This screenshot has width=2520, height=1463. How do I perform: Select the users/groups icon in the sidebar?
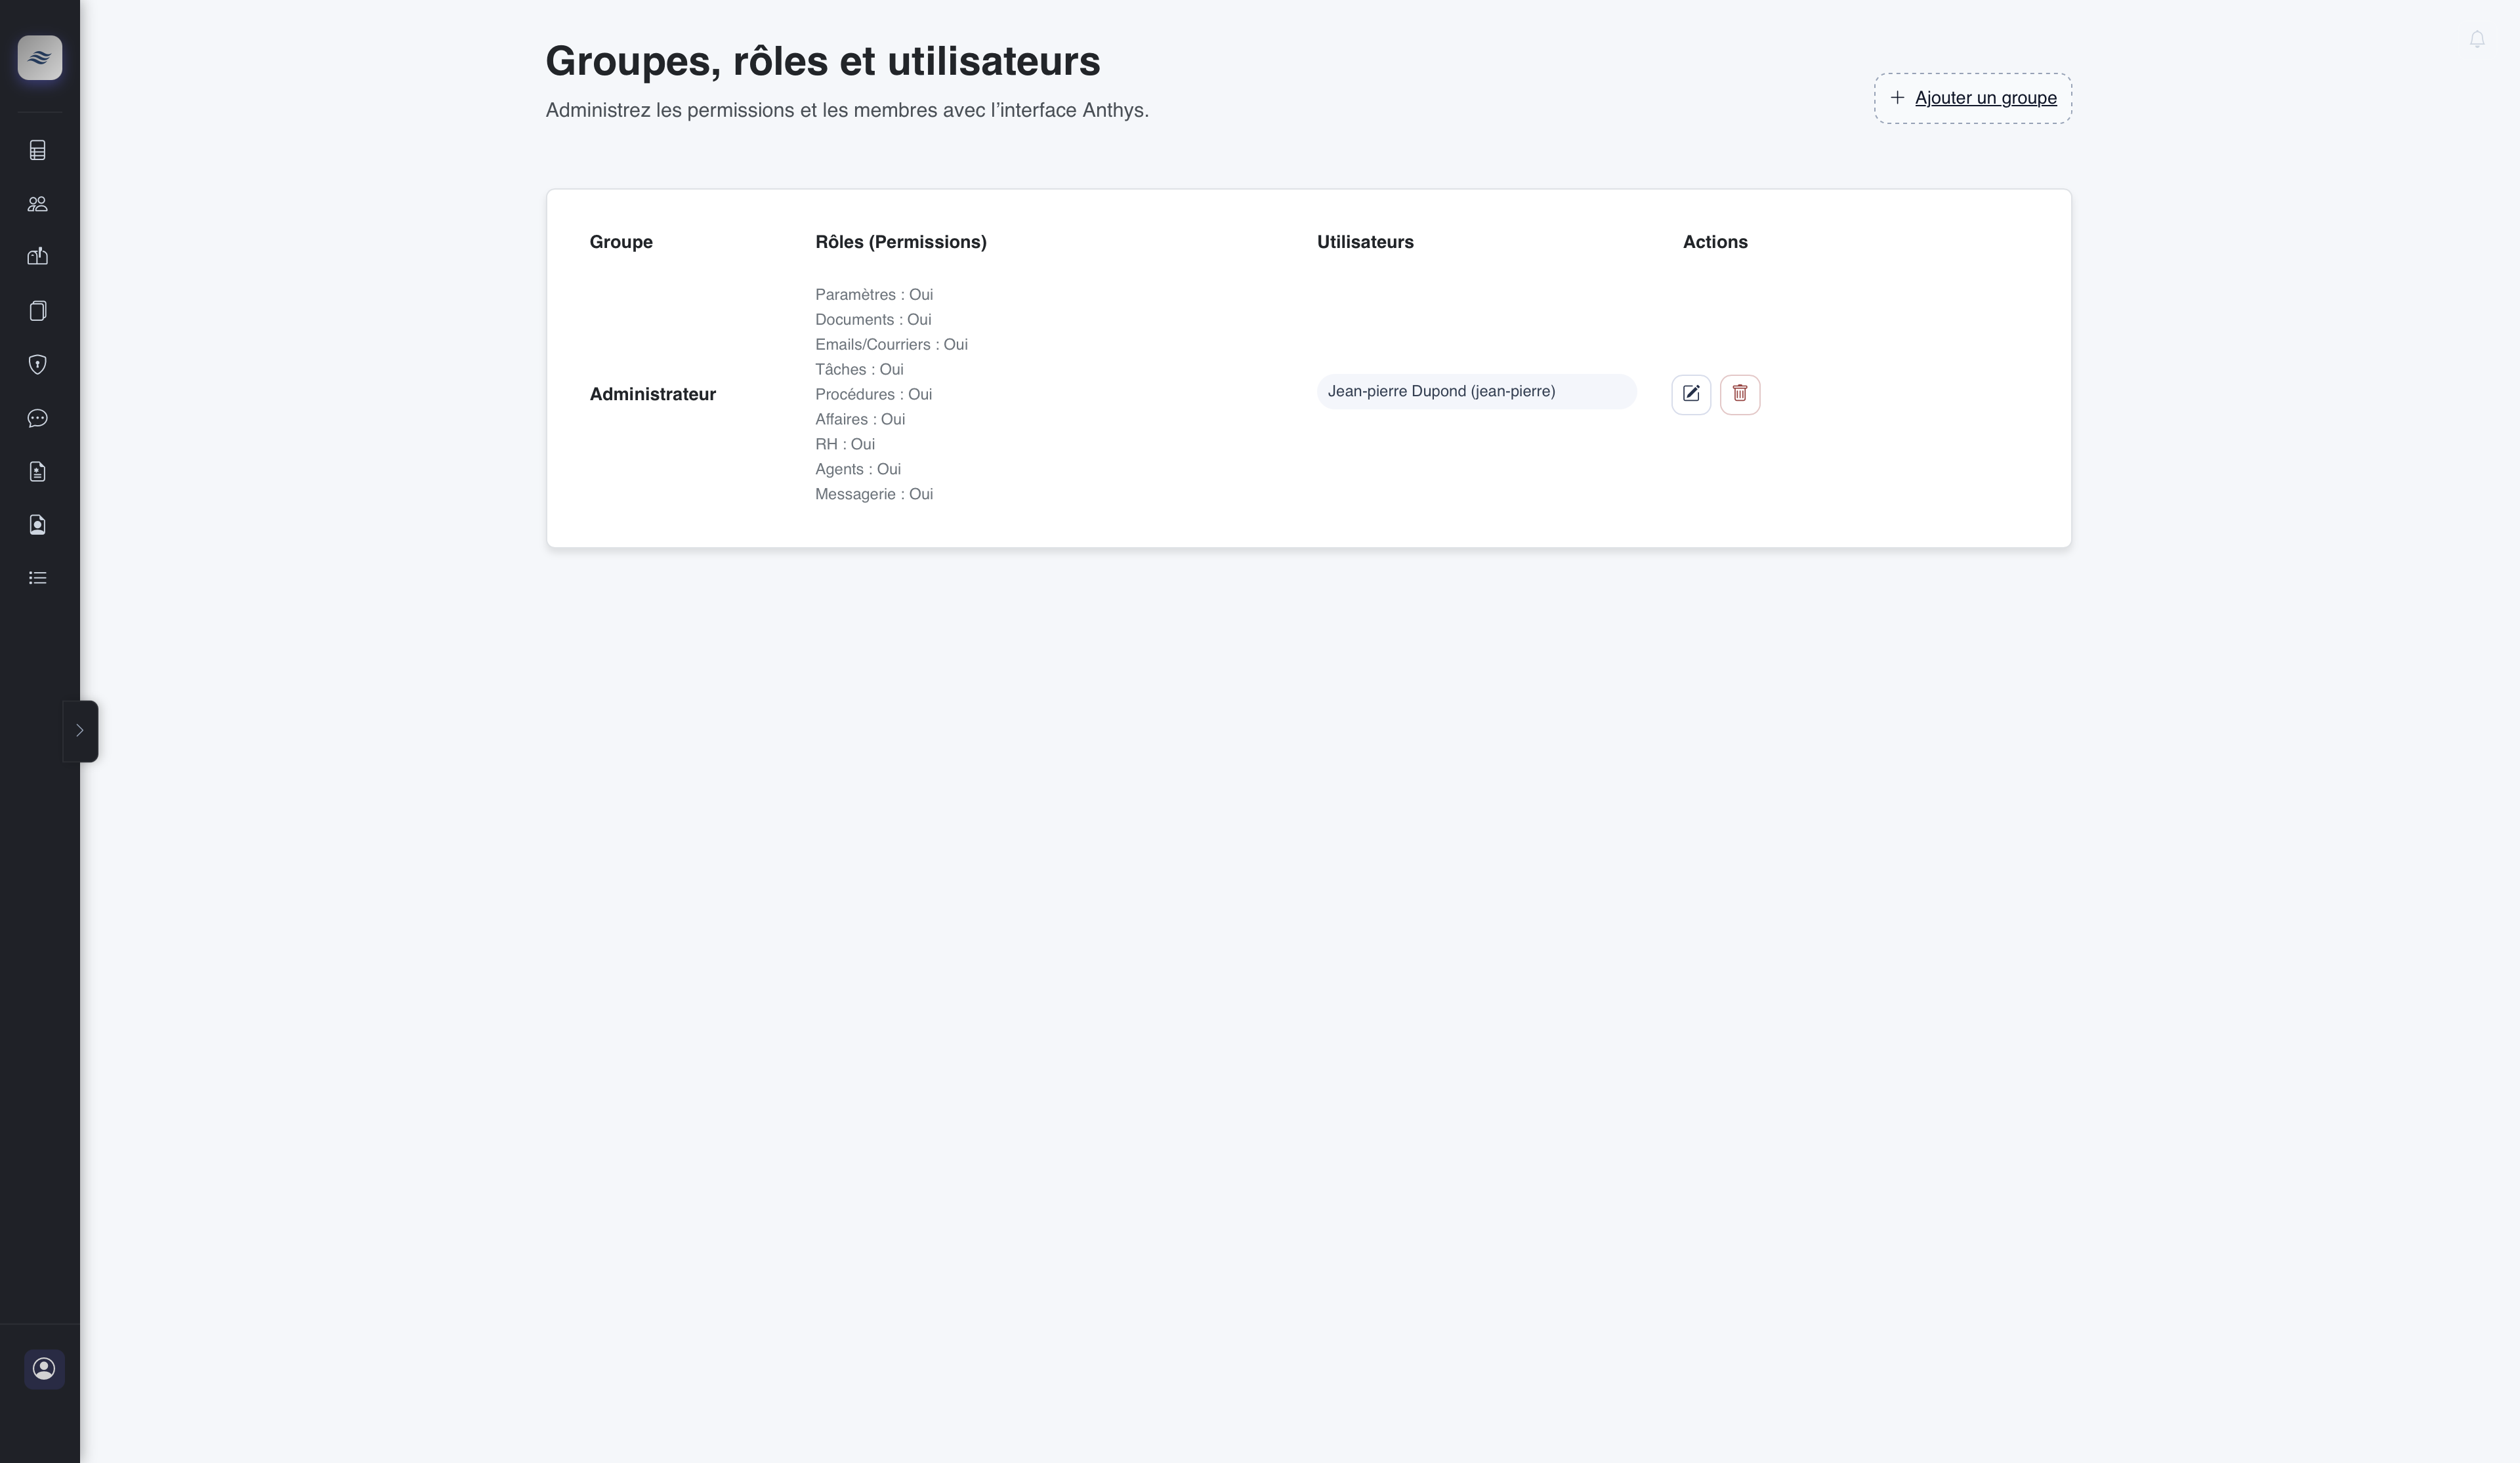[38, 204]
